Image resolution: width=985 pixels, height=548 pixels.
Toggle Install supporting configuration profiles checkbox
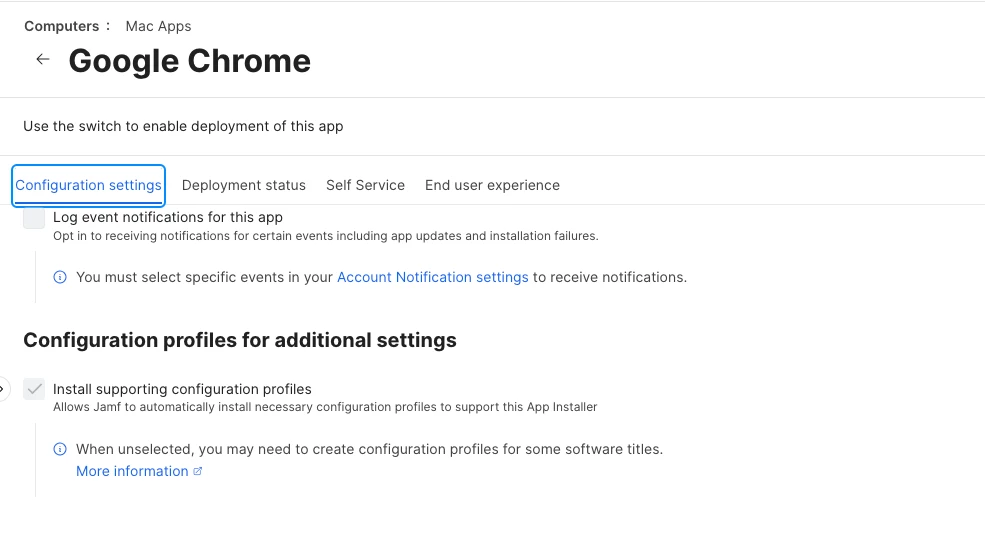click(34, 389)
